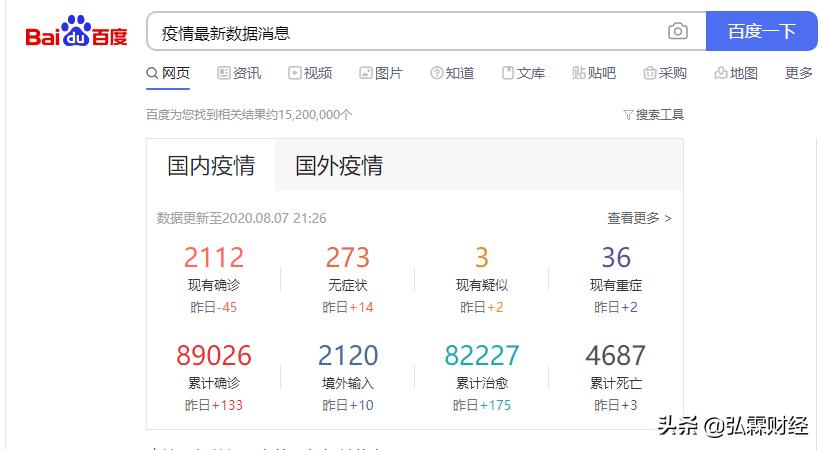Click 昨日+3 under 累计死亡
Viewport: 822px width, 450px height.
click(616, 405)
